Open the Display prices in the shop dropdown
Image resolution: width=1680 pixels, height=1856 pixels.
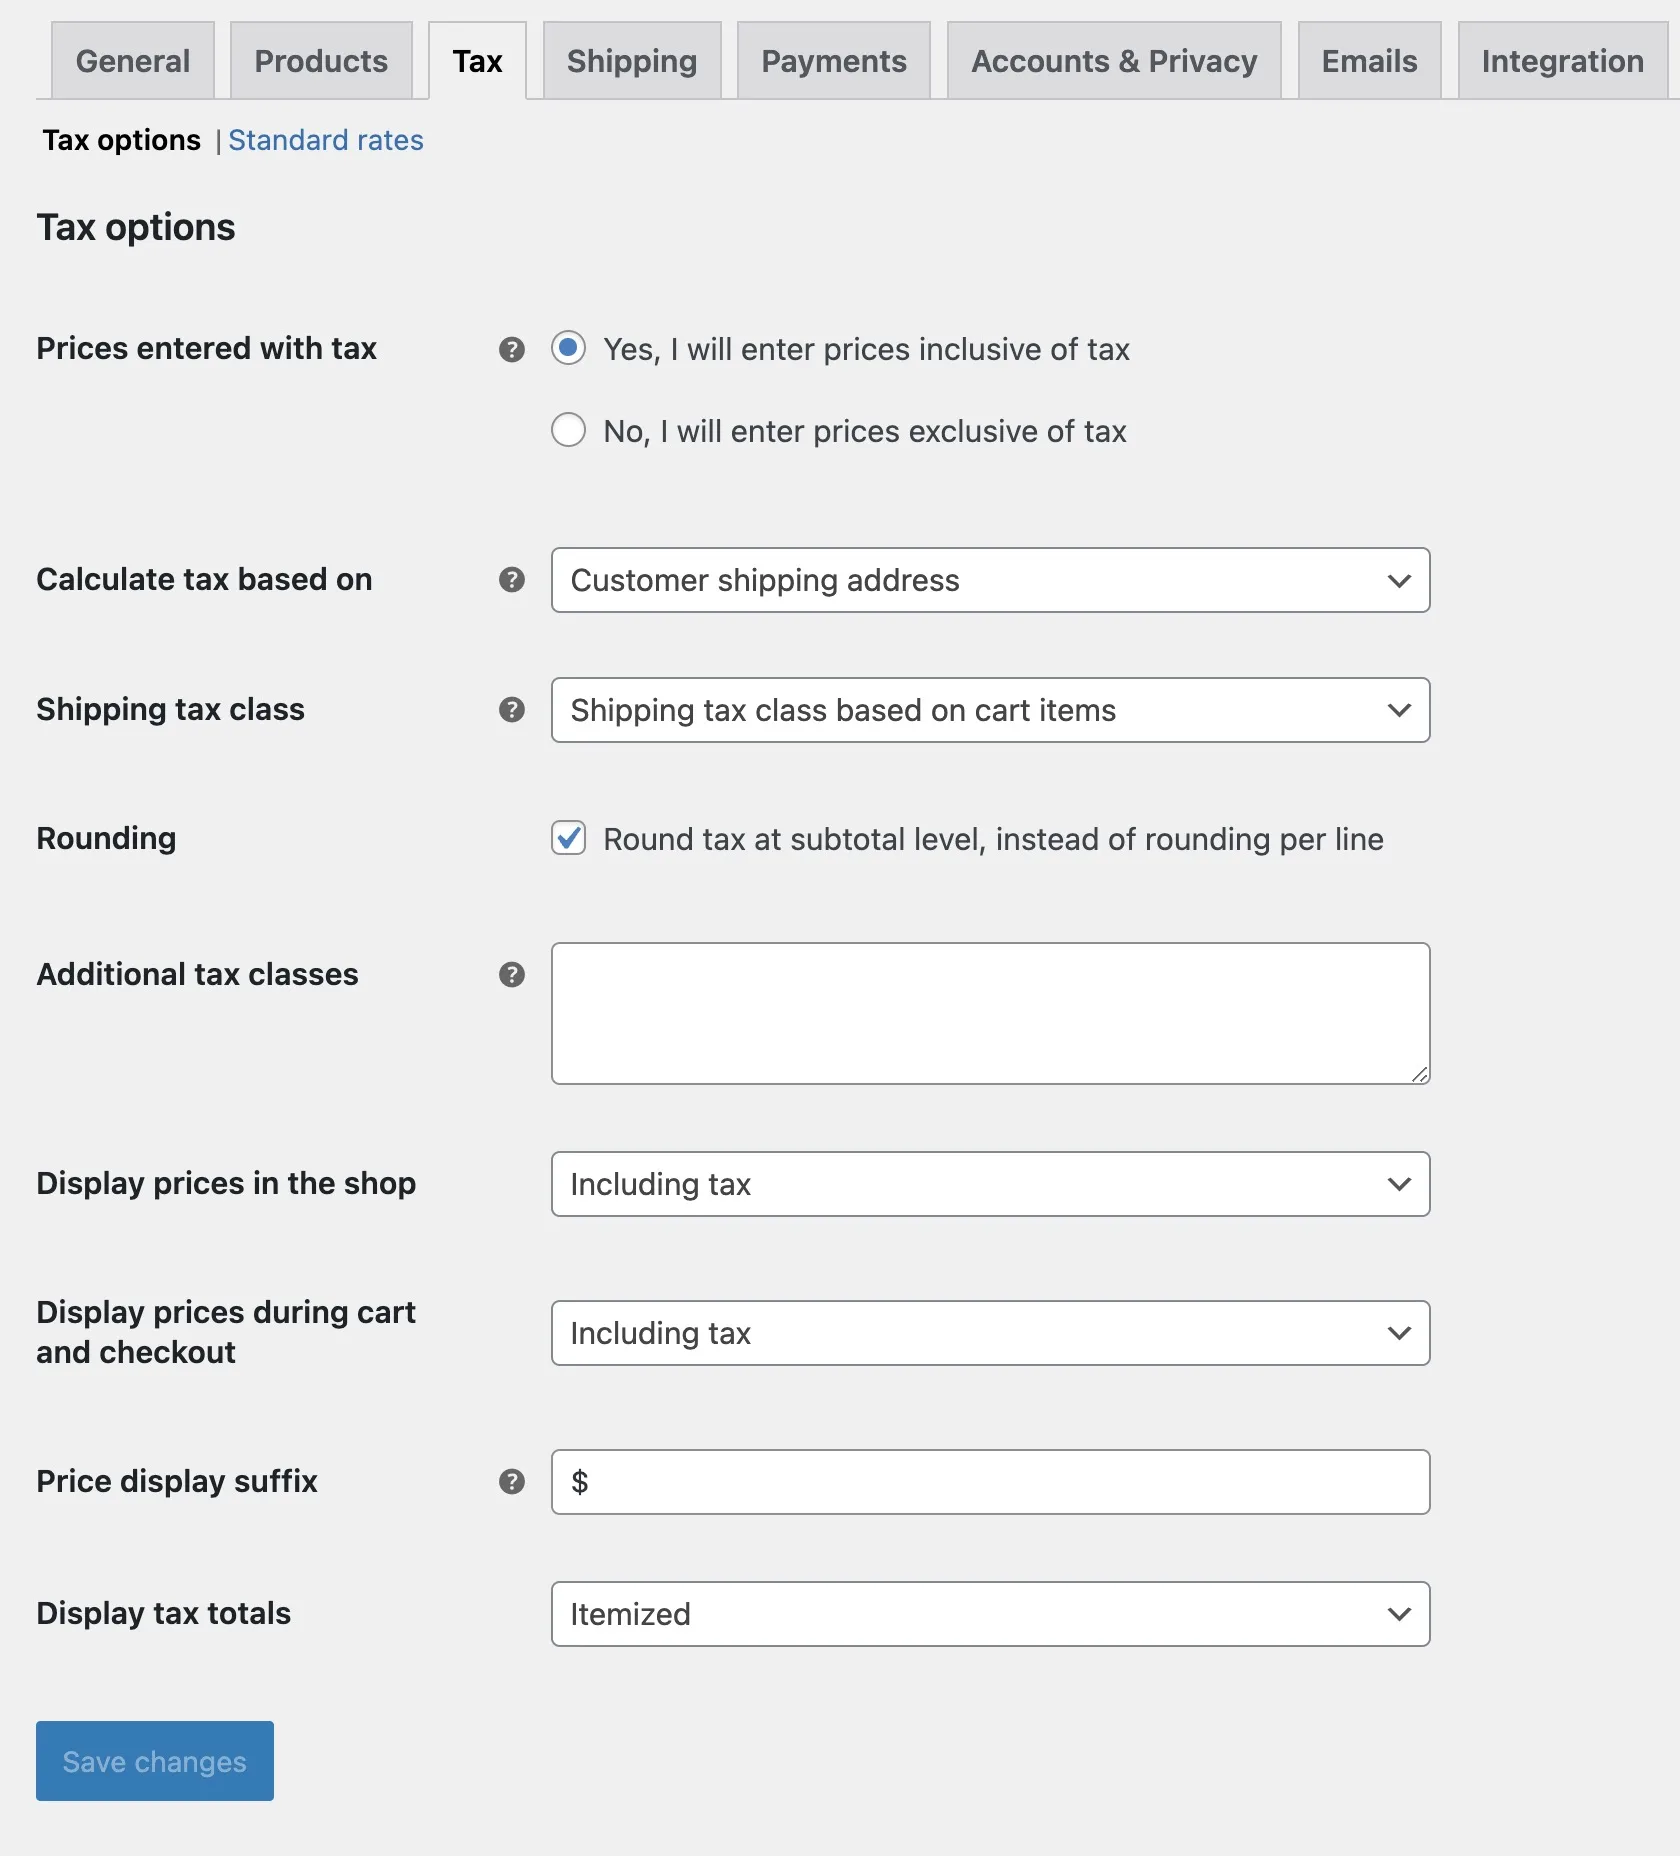point(990,1184)
